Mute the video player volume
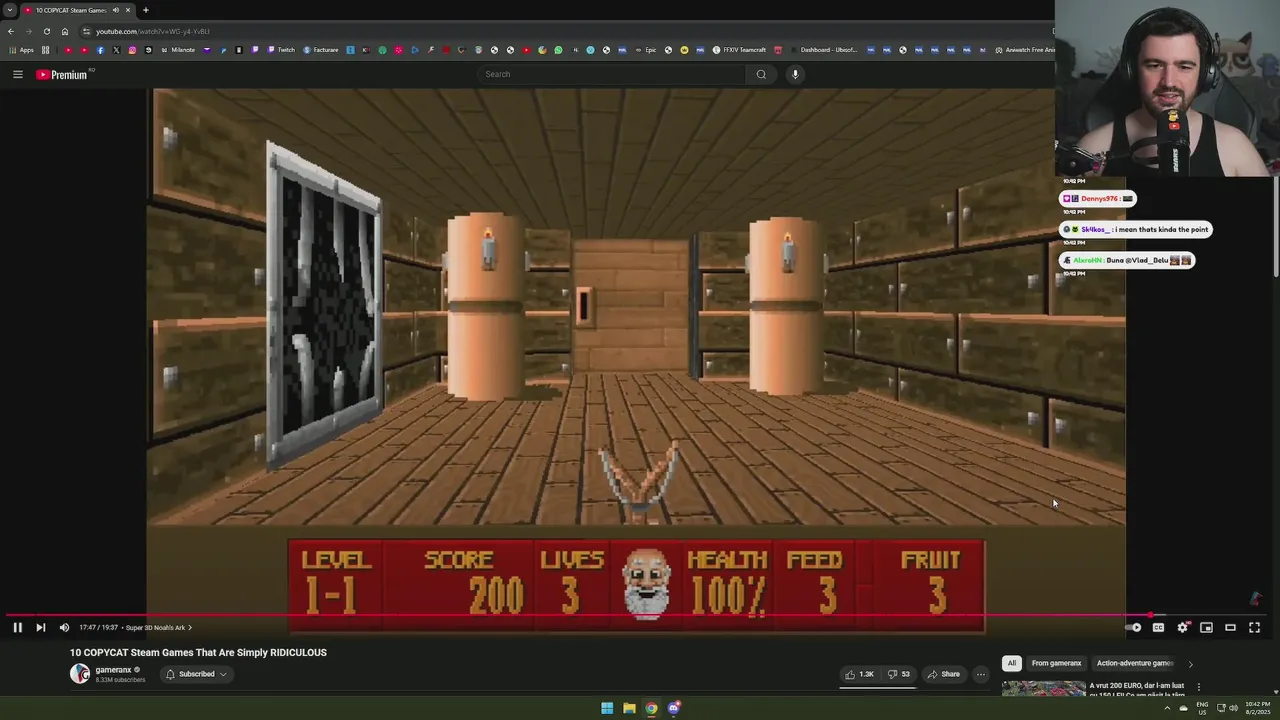The height and width of the screenshot is (720, 1280). 64,627
